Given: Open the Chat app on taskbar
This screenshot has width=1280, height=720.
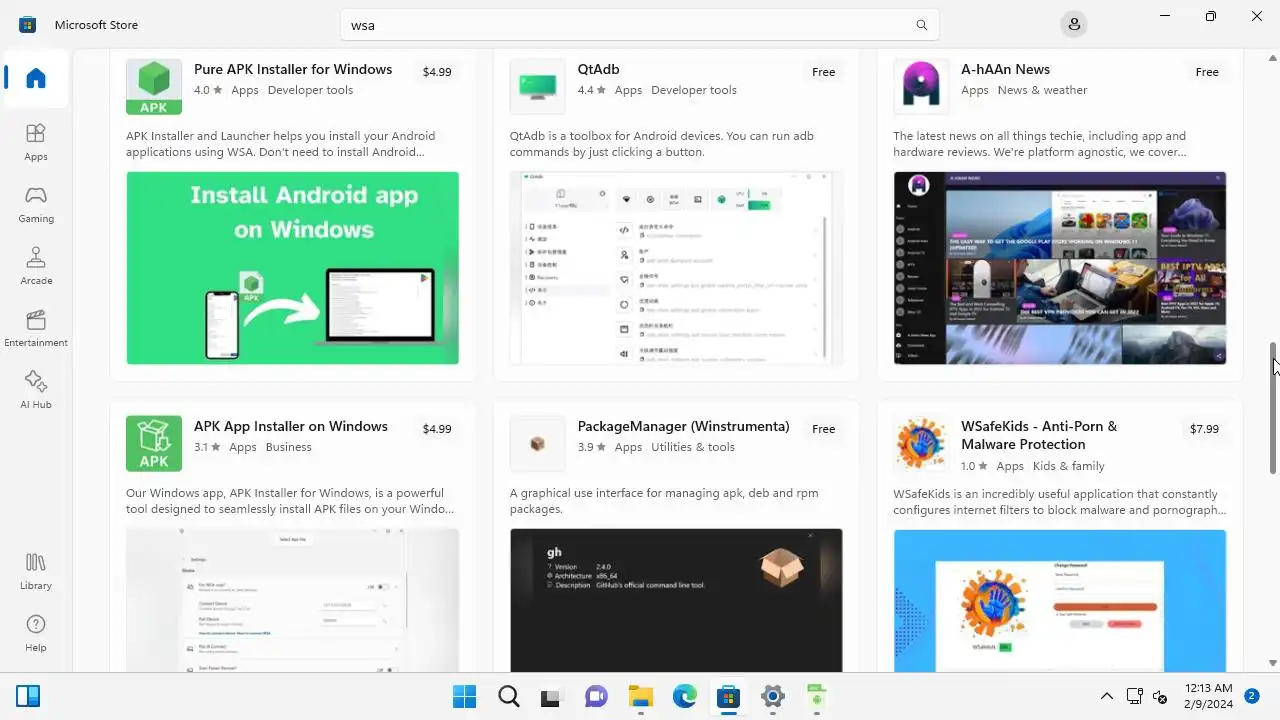Looking at the screenshot, I should 596,696.
